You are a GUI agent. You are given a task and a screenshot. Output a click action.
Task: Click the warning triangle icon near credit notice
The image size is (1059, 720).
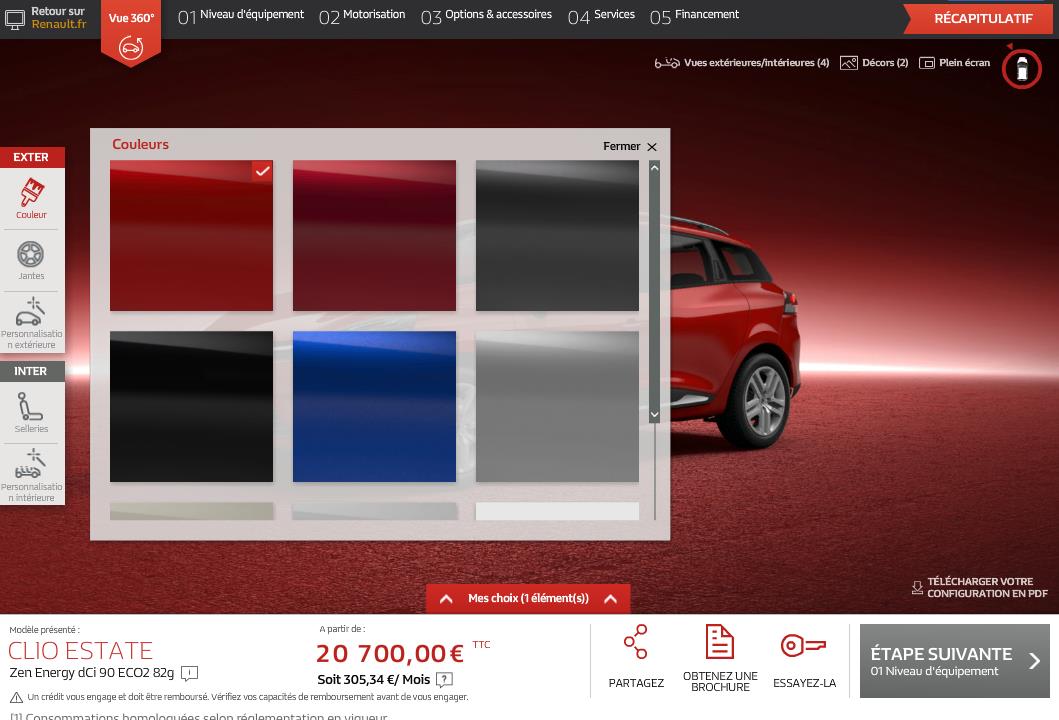pyautogui.click(x=16, y=698)
